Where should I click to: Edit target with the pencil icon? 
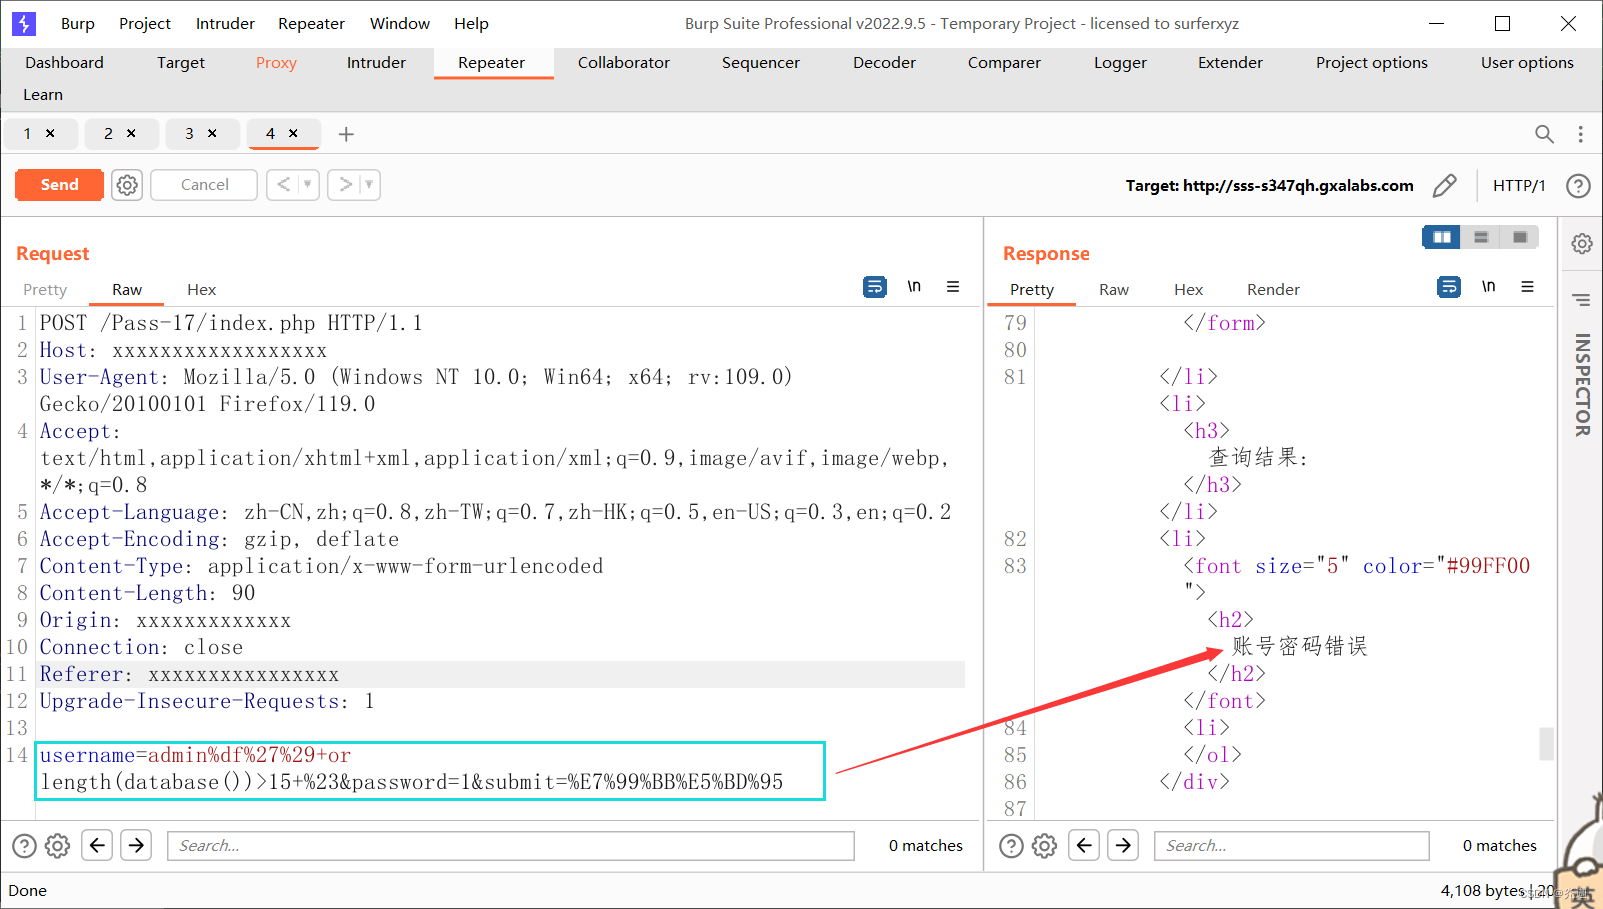click(x=1444, y=186)
